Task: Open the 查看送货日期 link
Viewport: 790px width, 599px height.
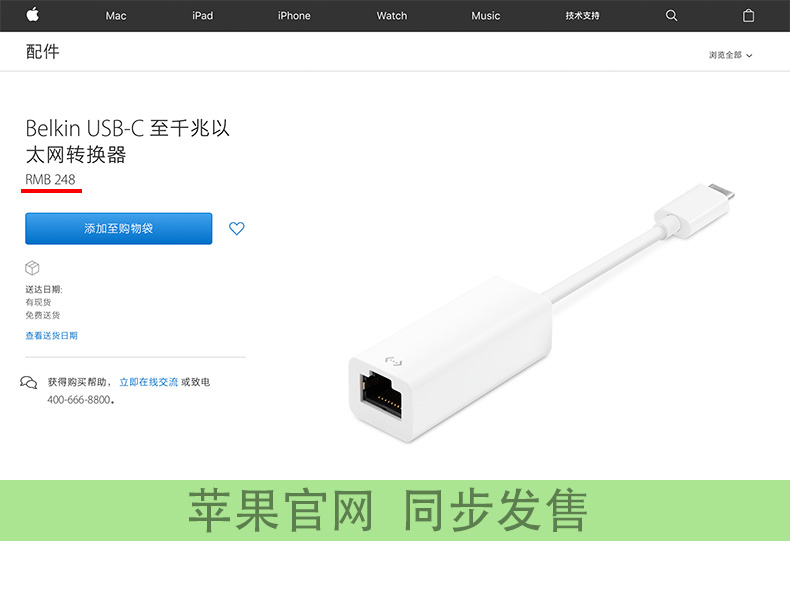Action: (x=51, y=336)
